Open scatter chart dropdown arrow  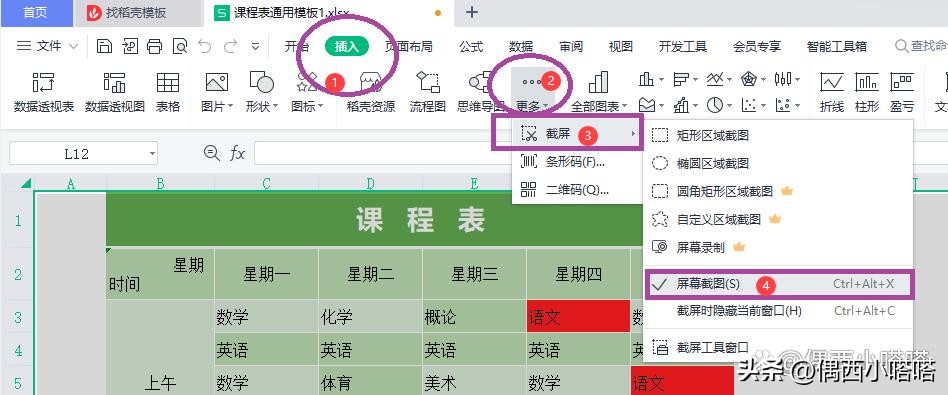point(763,106)
